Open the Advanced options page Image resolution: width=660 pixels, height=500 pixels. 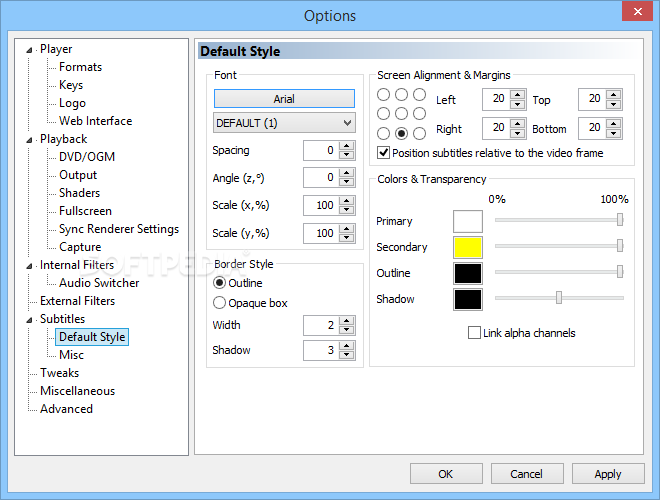[x=66, y=409]
